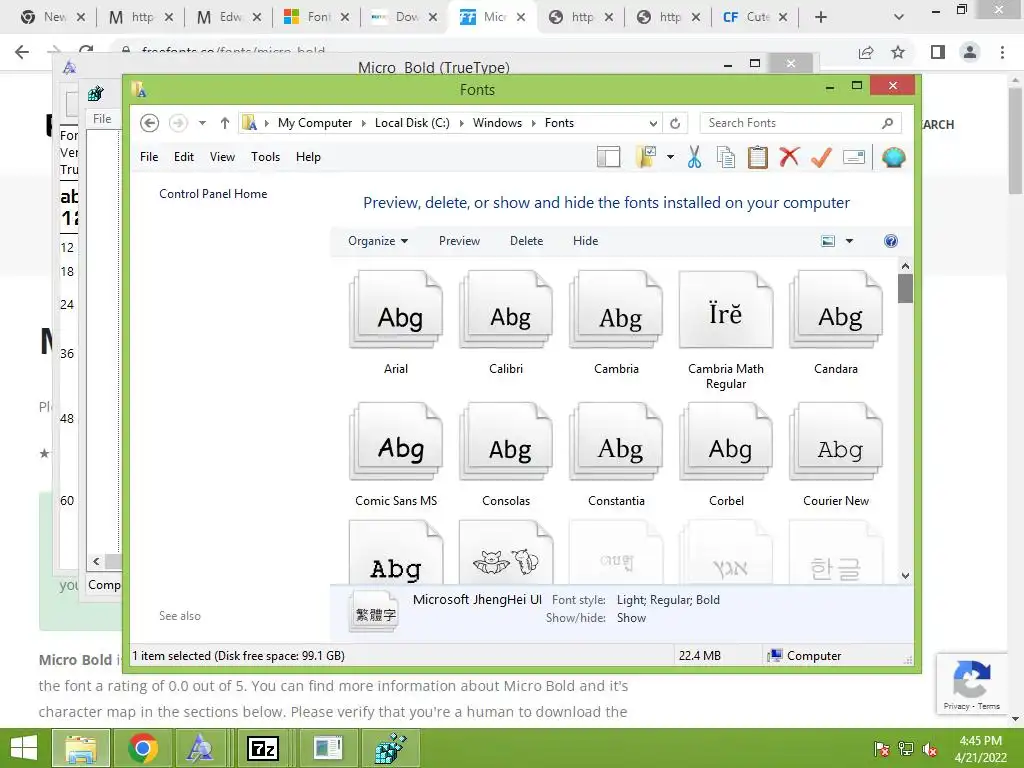1024x768 pixels.
Task: Click the red X Delete icon in toolbar
Action: pos(789,157)
